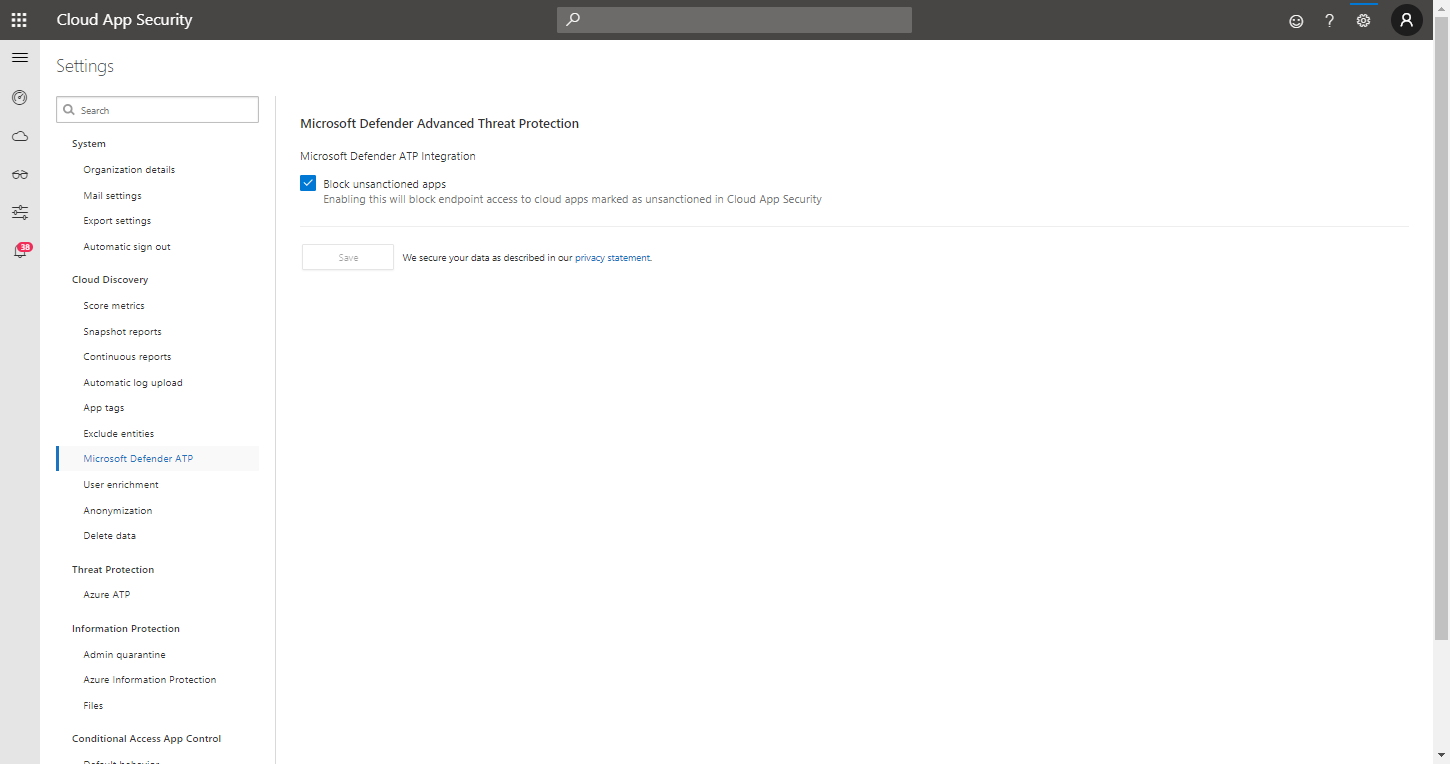Open the Control sliders icon in the sidebar
The height and width of the screenshot is (764, 1450).
19,212
